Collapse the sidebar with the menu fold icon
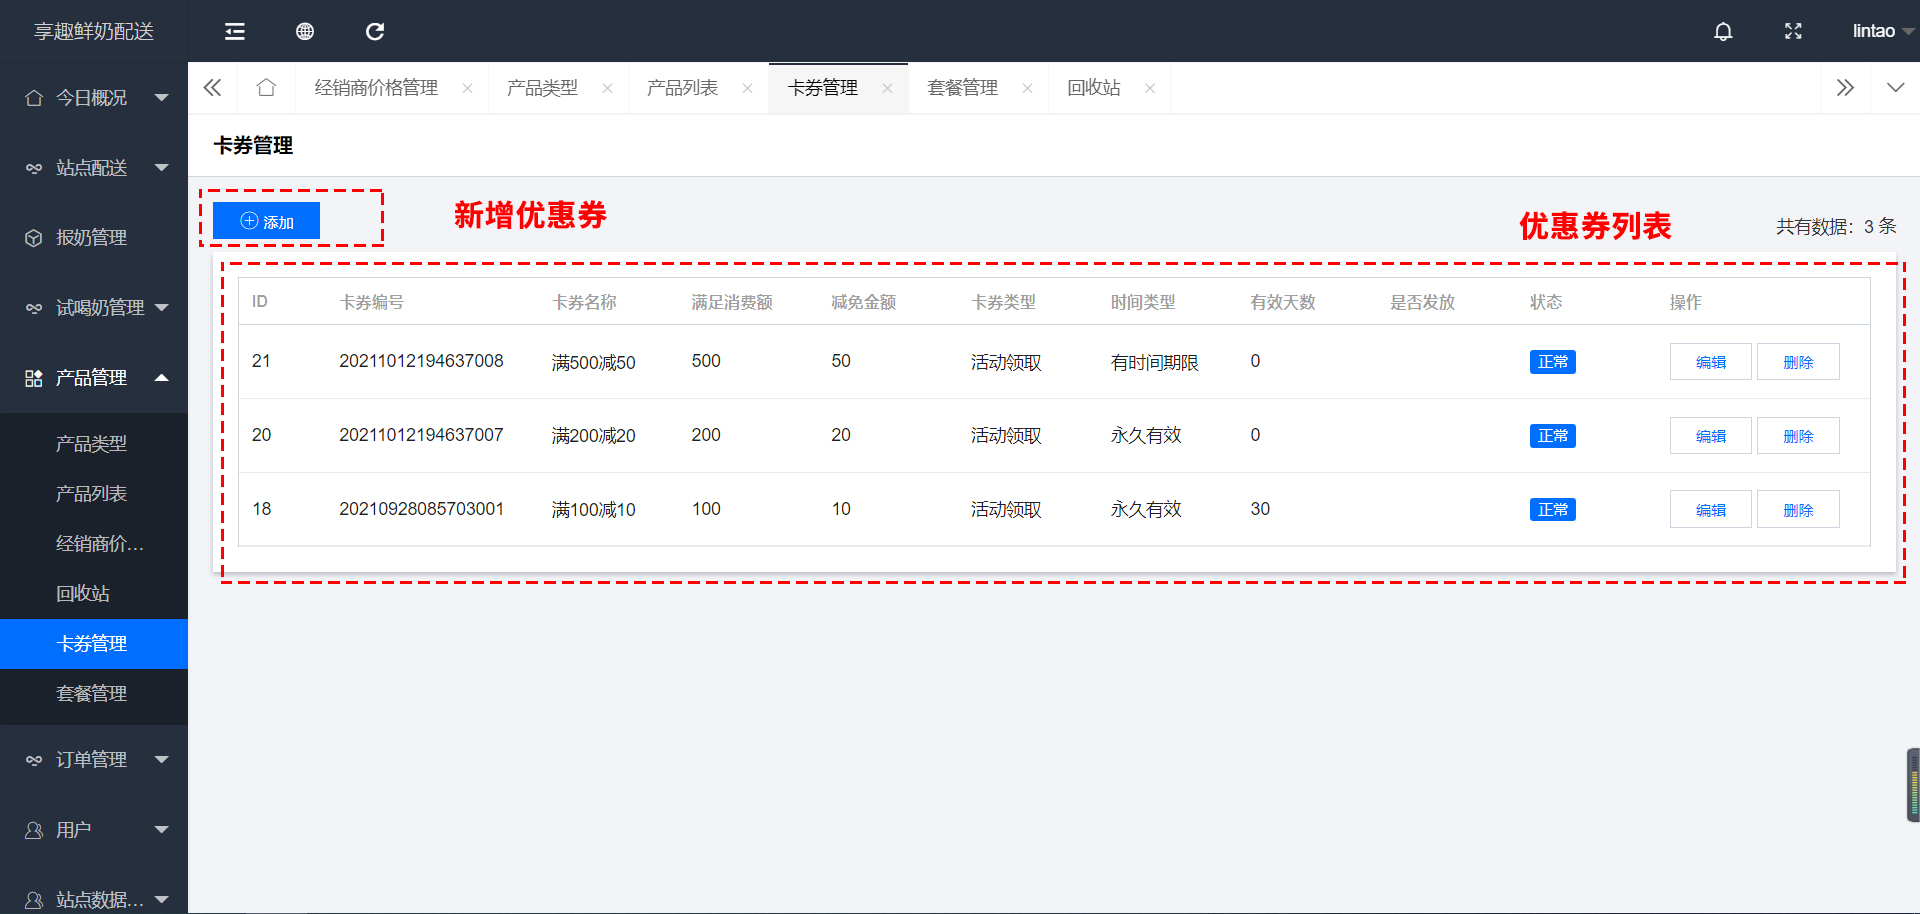Viewport: 1920px width, 914px height. (235, 32)
